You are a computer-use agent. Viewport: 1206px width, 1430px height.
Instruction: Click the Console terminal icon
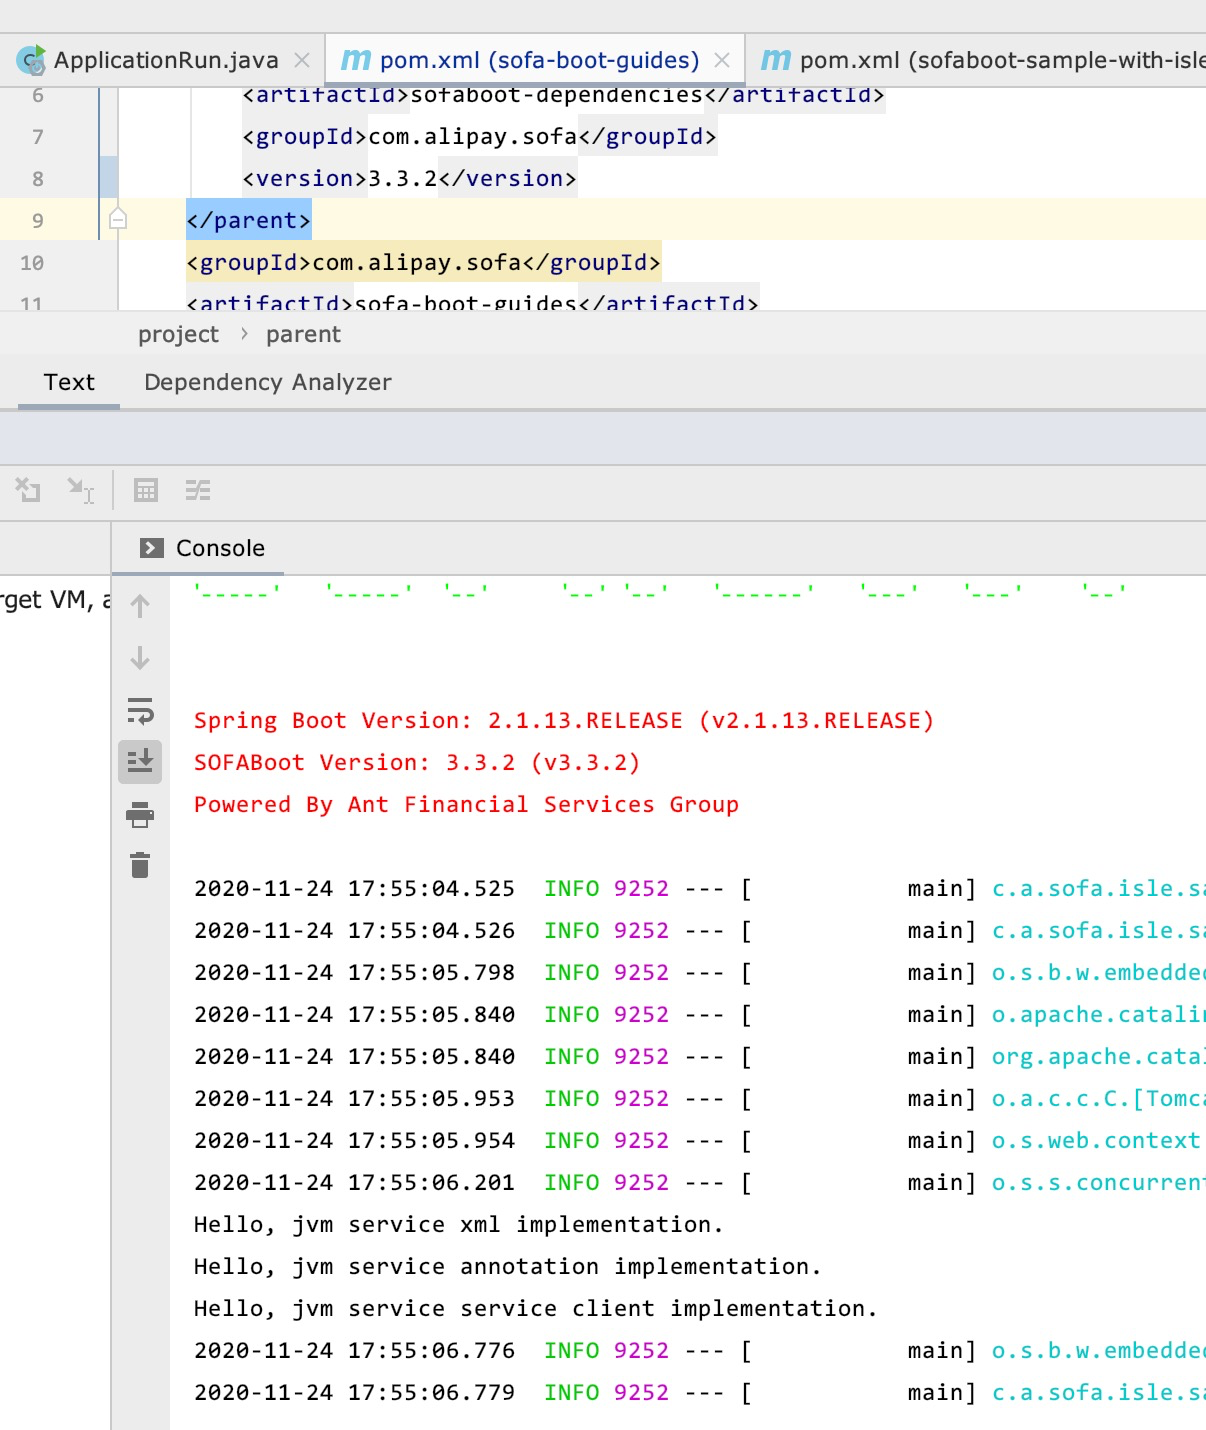click(151, 547)
